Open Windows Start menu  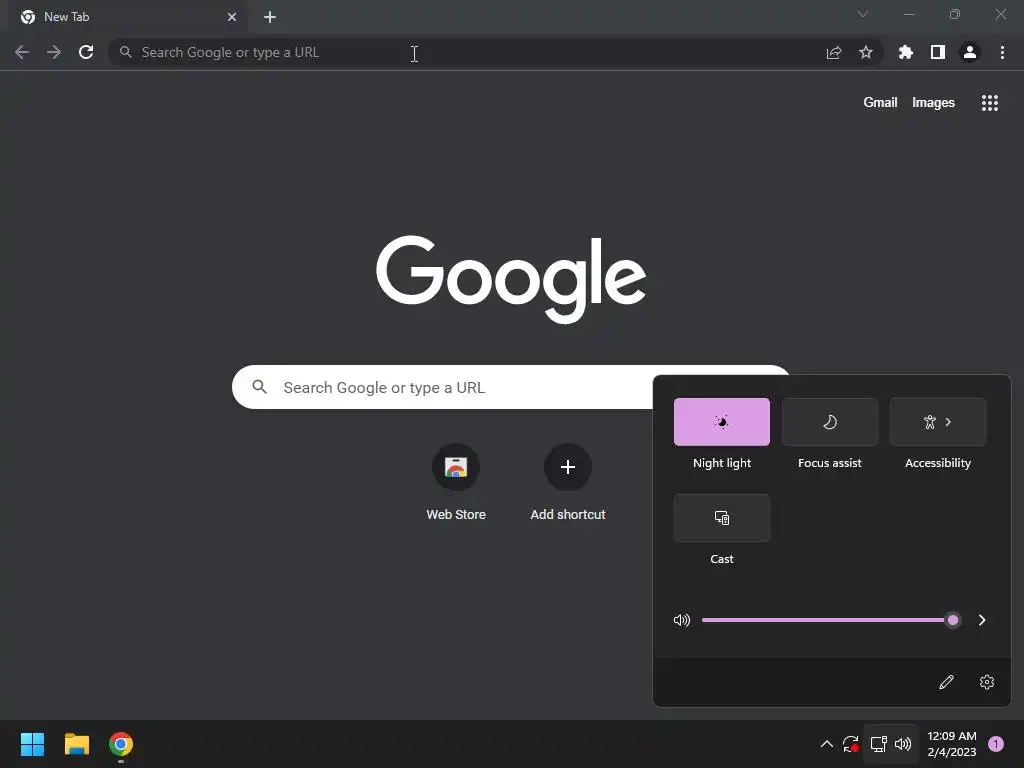(32, 744)
